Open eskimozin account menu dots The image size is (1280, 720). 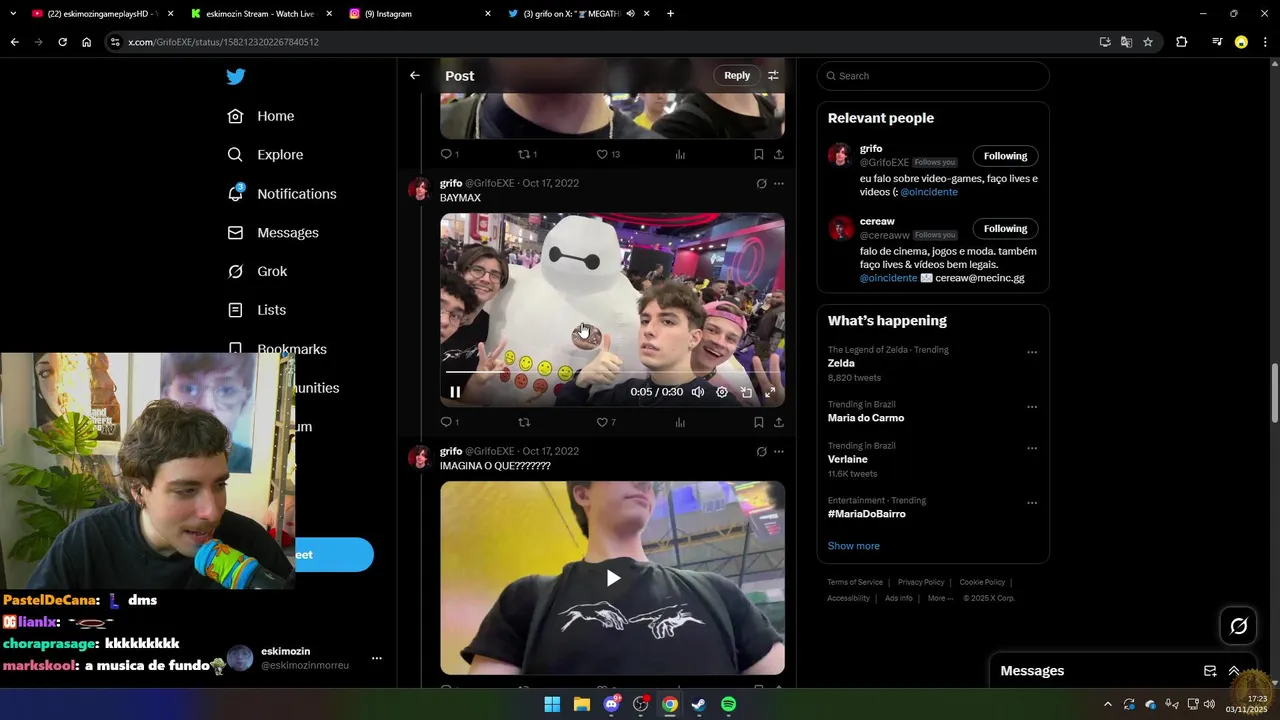(x=377, y=658)
